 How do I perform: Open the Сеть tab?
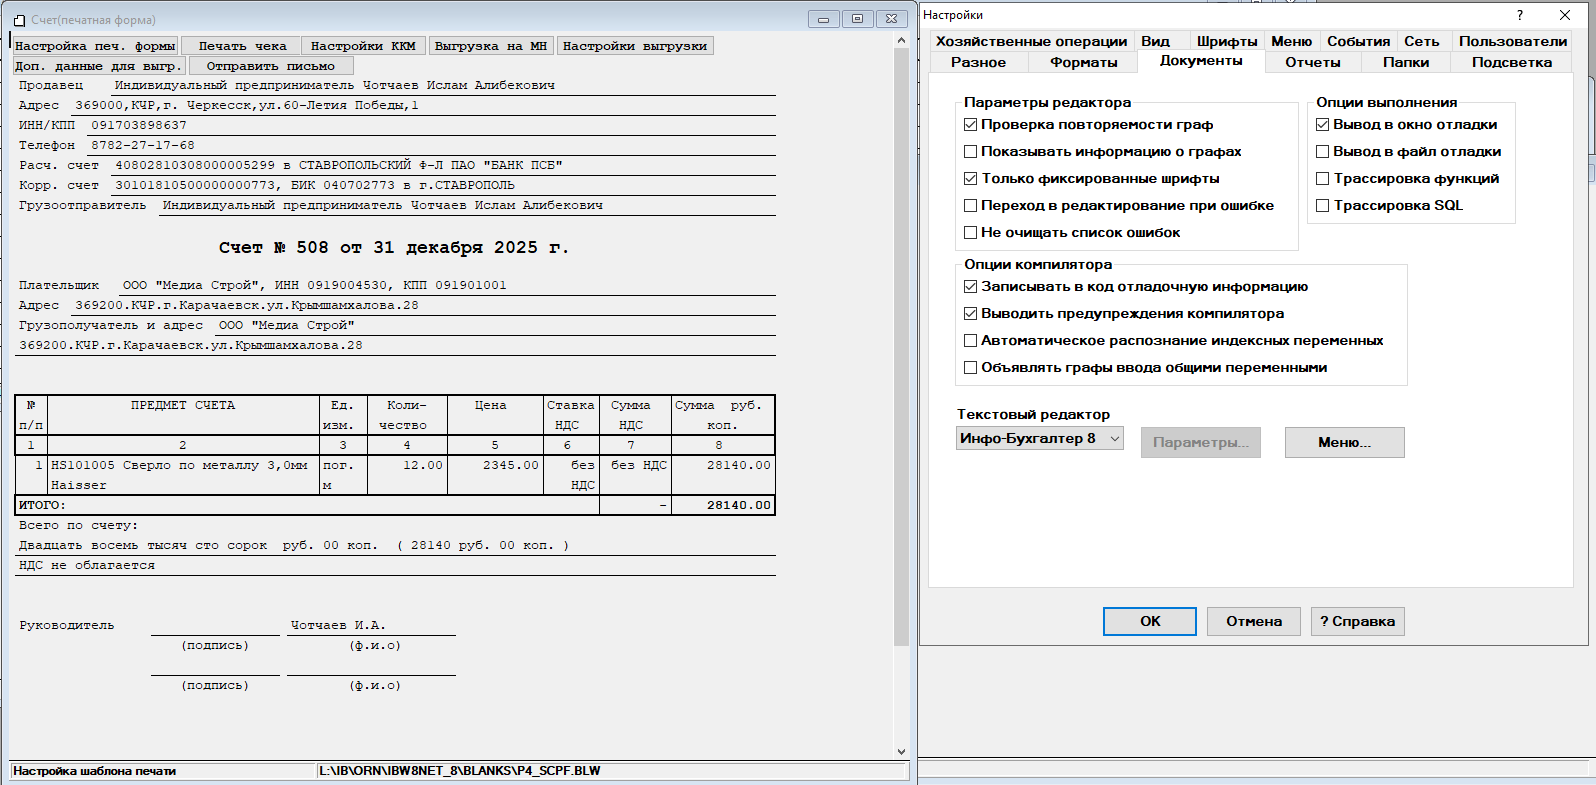pos(1421,41)
